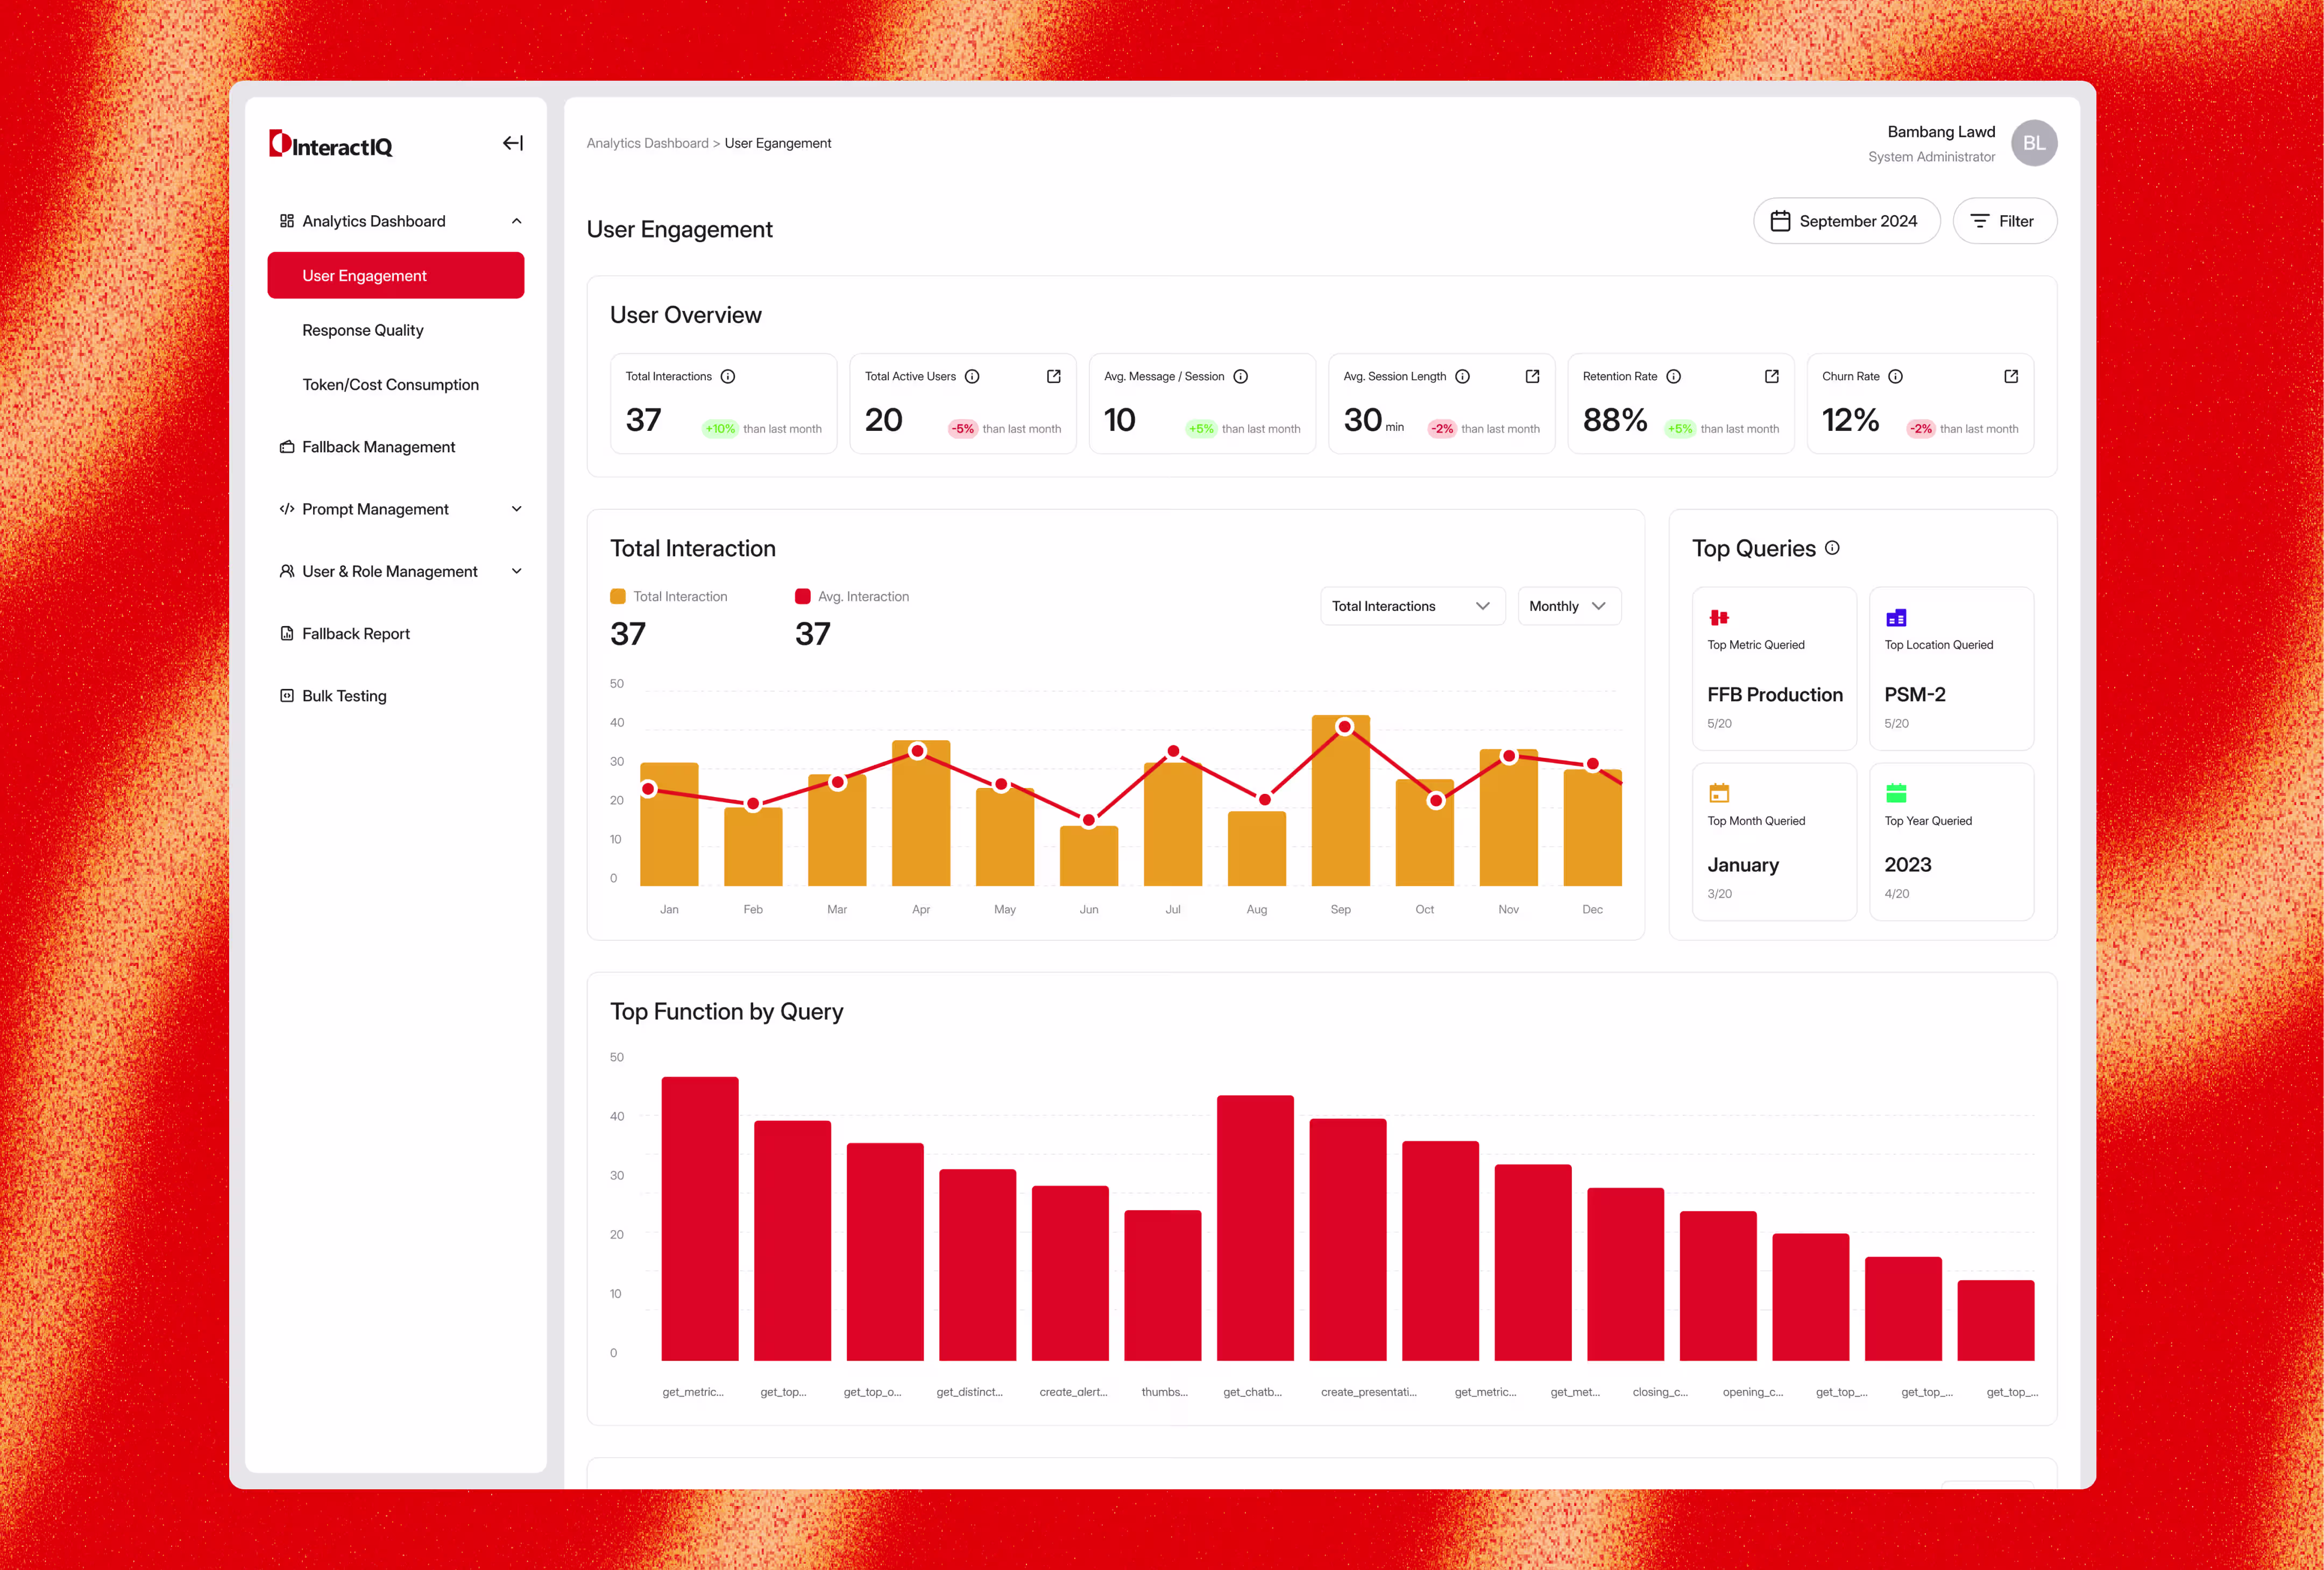Click the thumbs... bar in function chart
The image size is (2324, 1570).
click(1162, 1286)
